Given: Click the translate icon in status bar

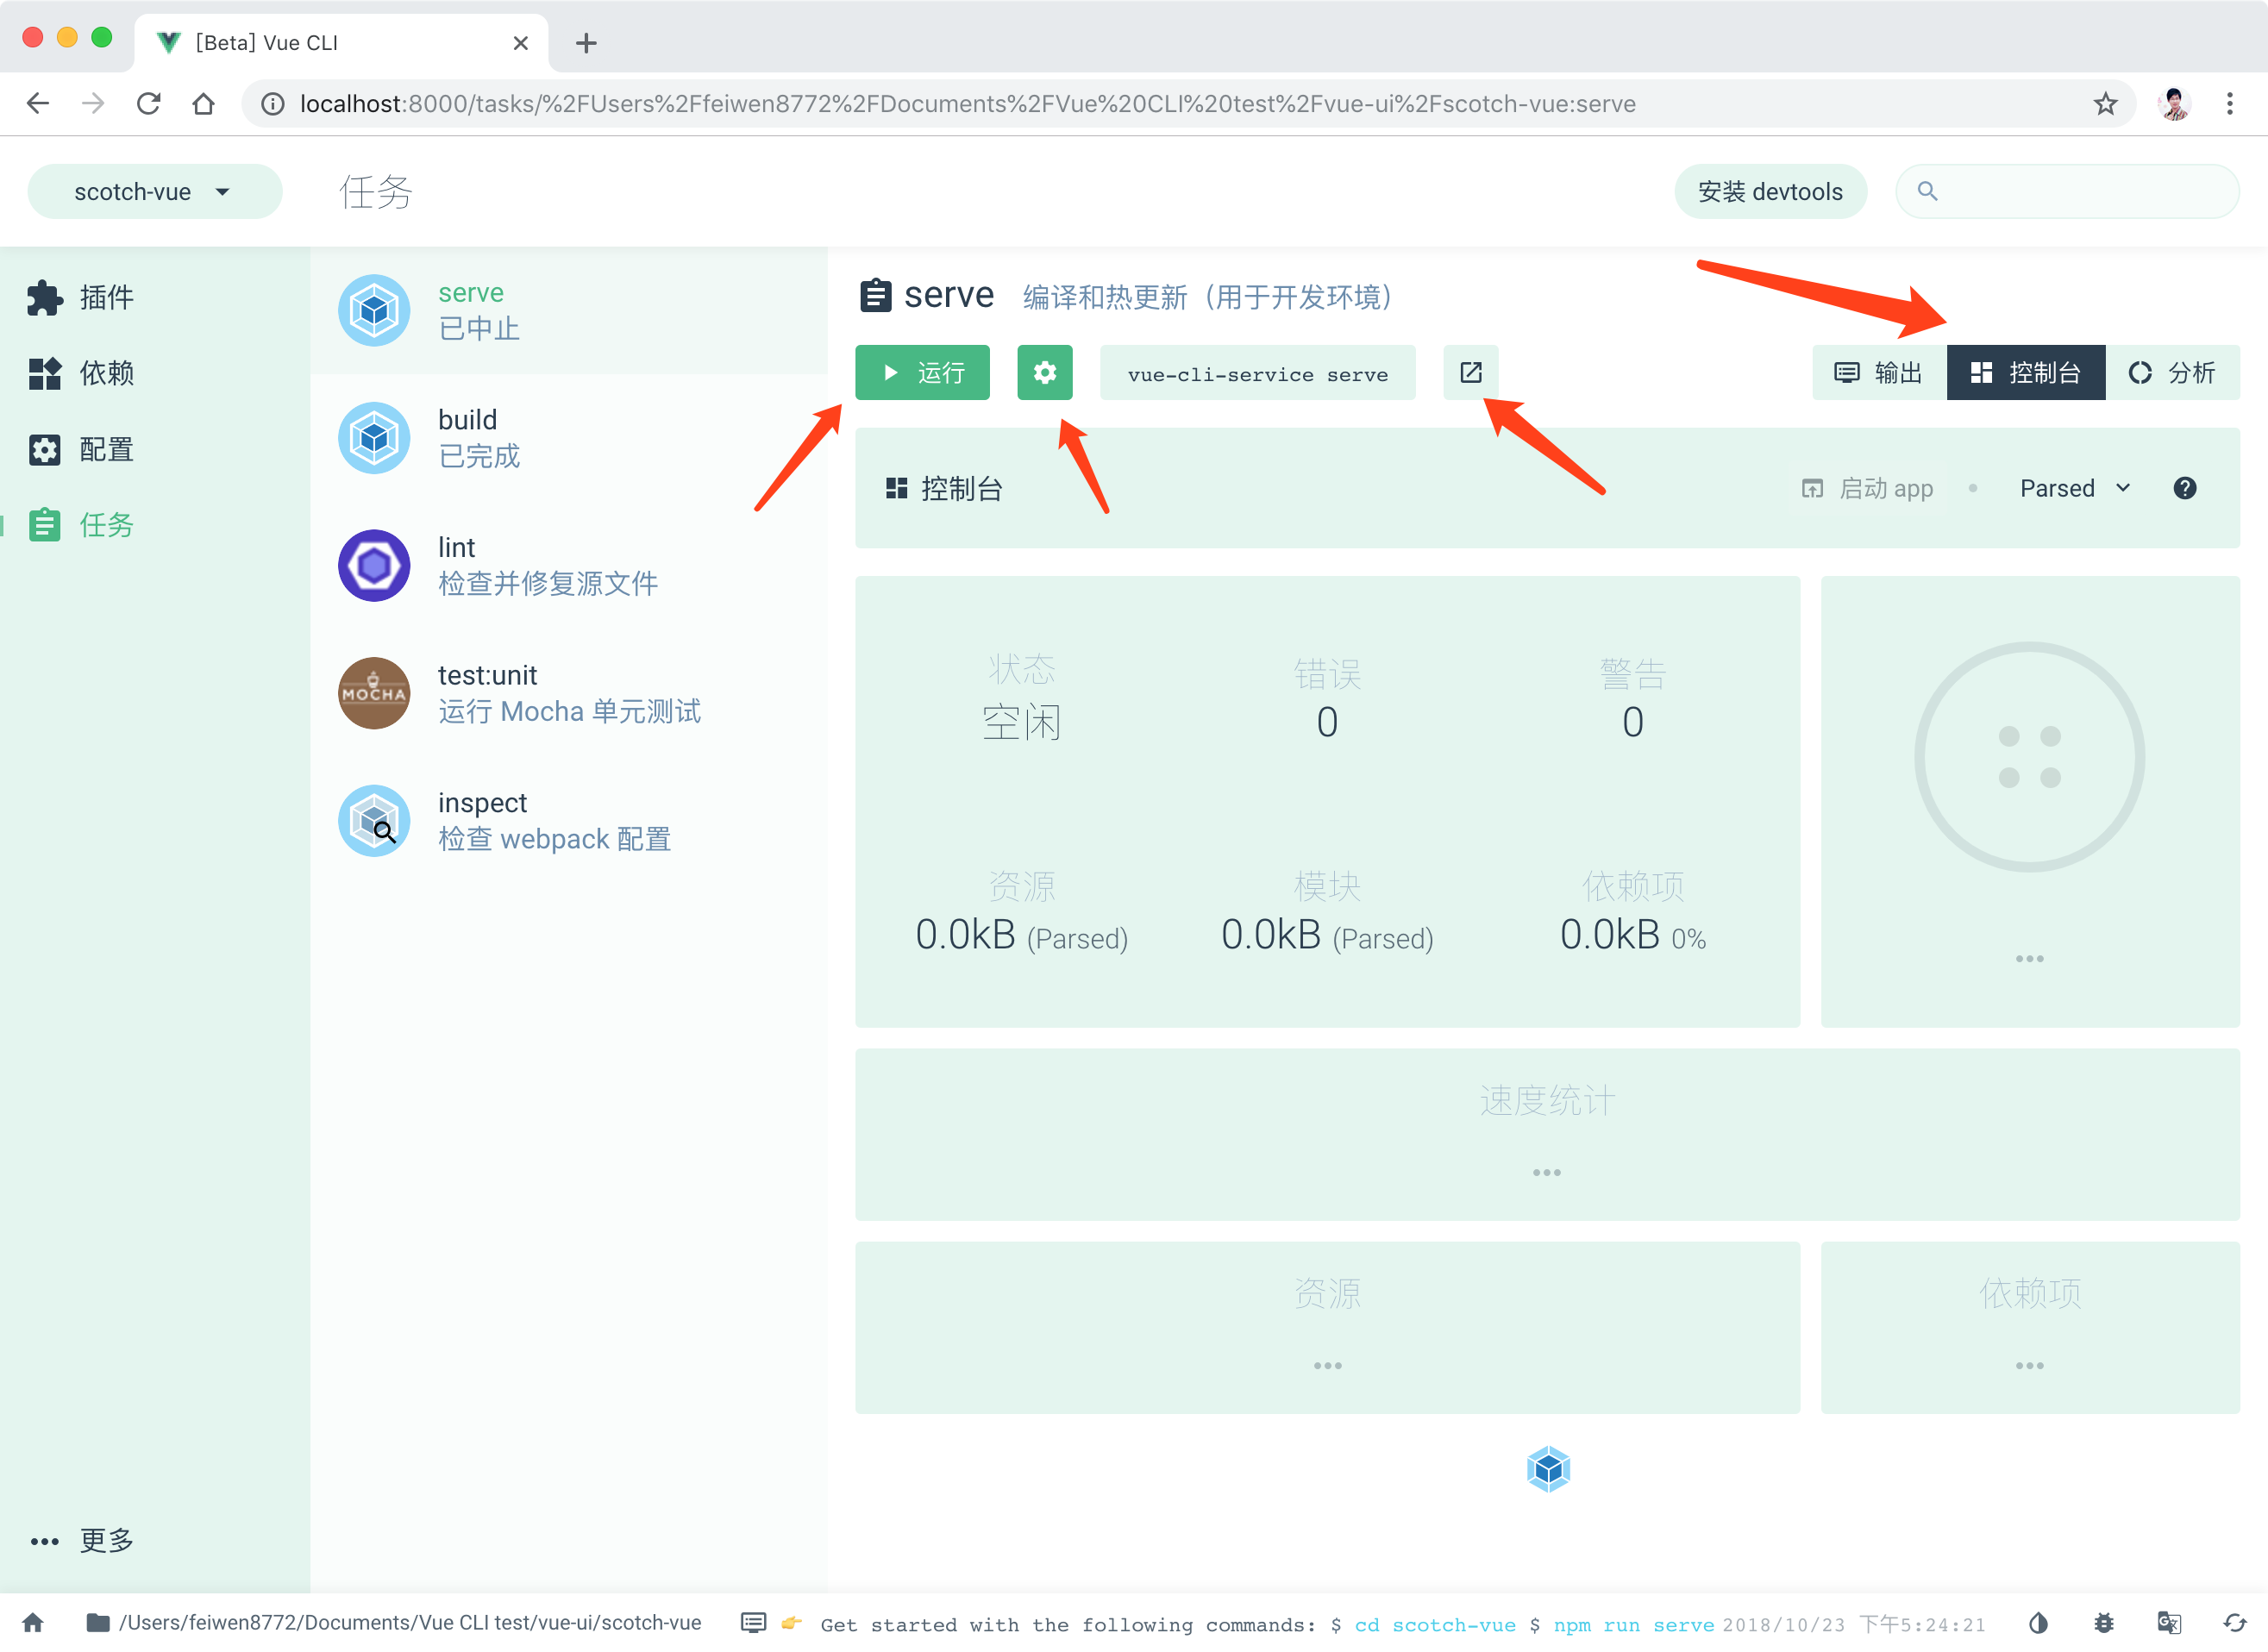Looking at the screenshot, I should click(x=2169, y=1622).
